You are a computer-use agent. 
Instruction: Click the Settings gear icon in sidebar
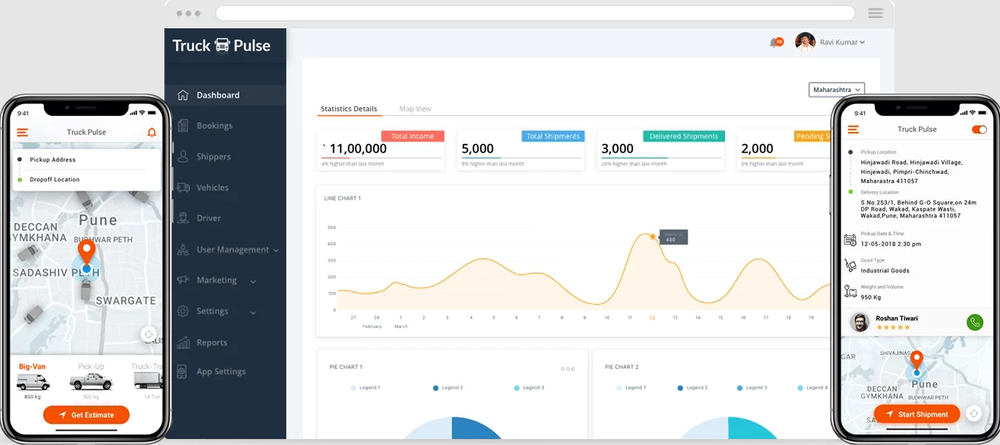183,311
